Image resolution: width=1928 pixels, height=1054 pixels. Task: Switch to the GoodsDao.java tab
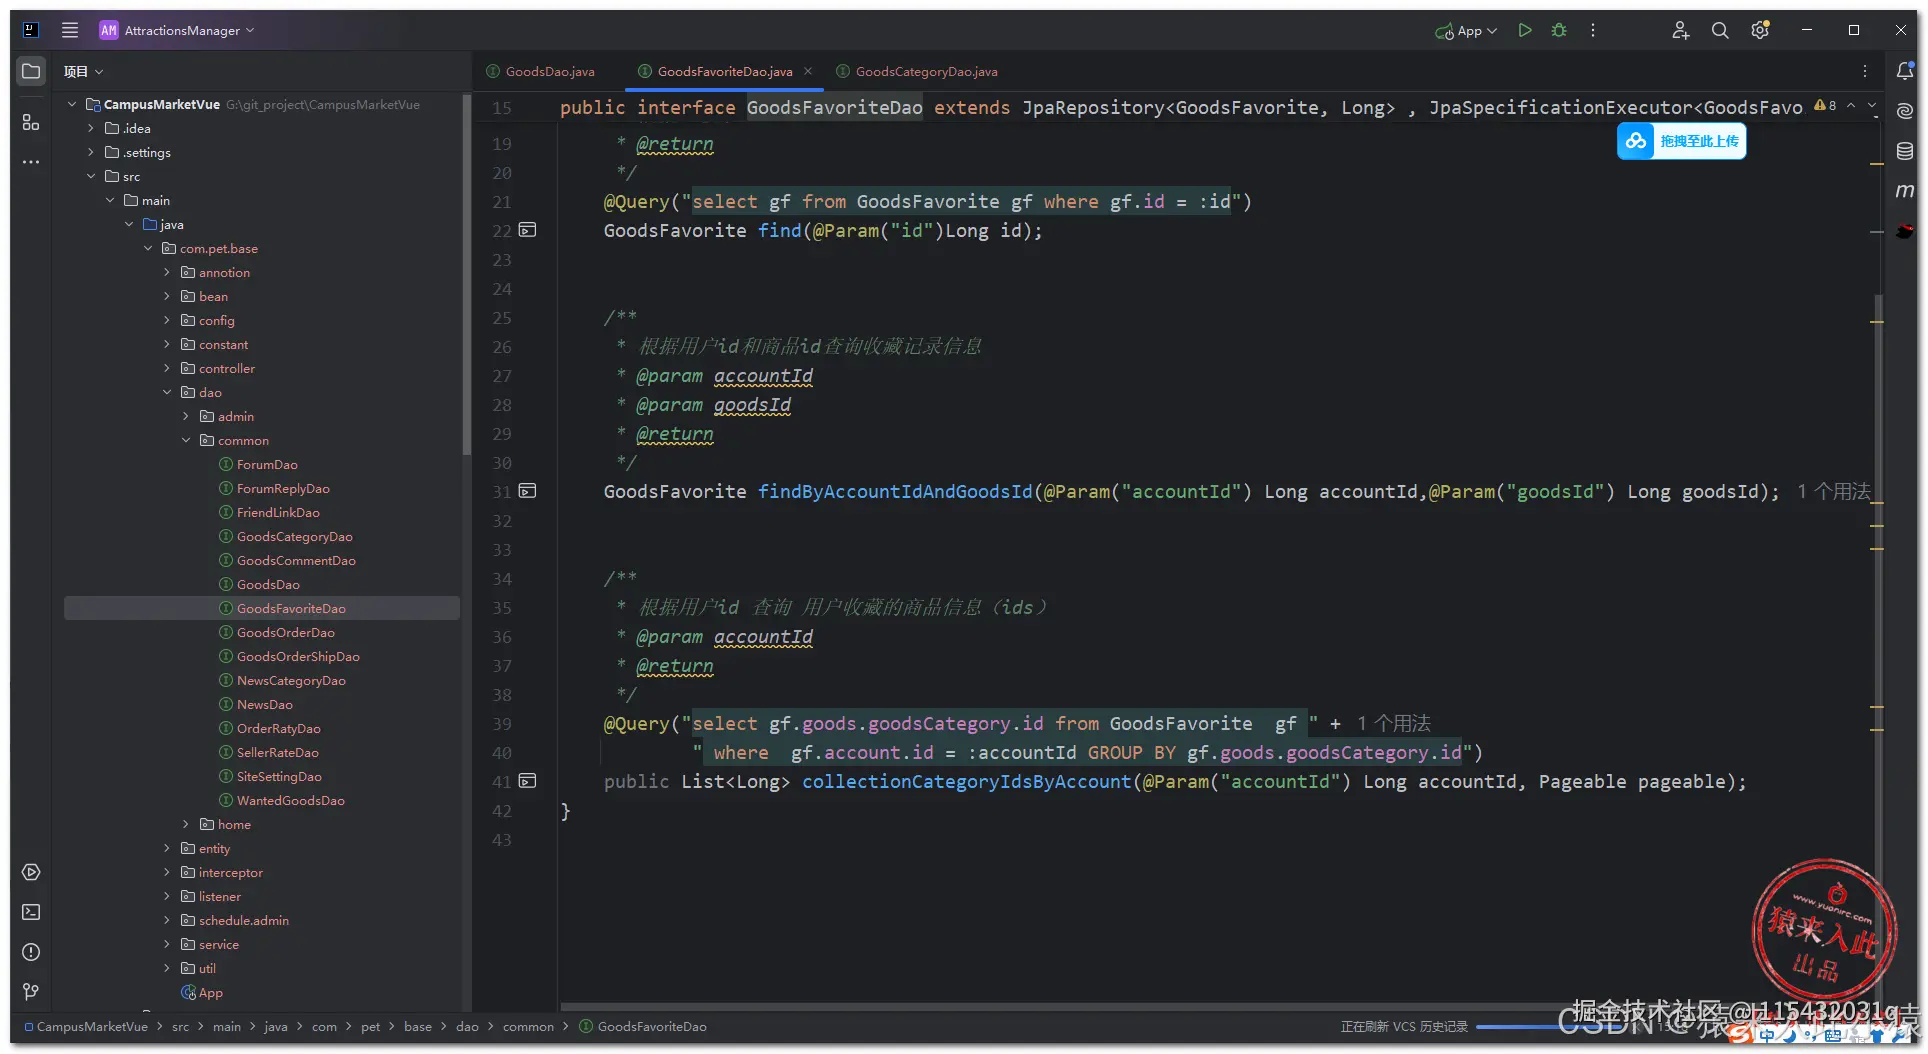[x=540, y=71]
